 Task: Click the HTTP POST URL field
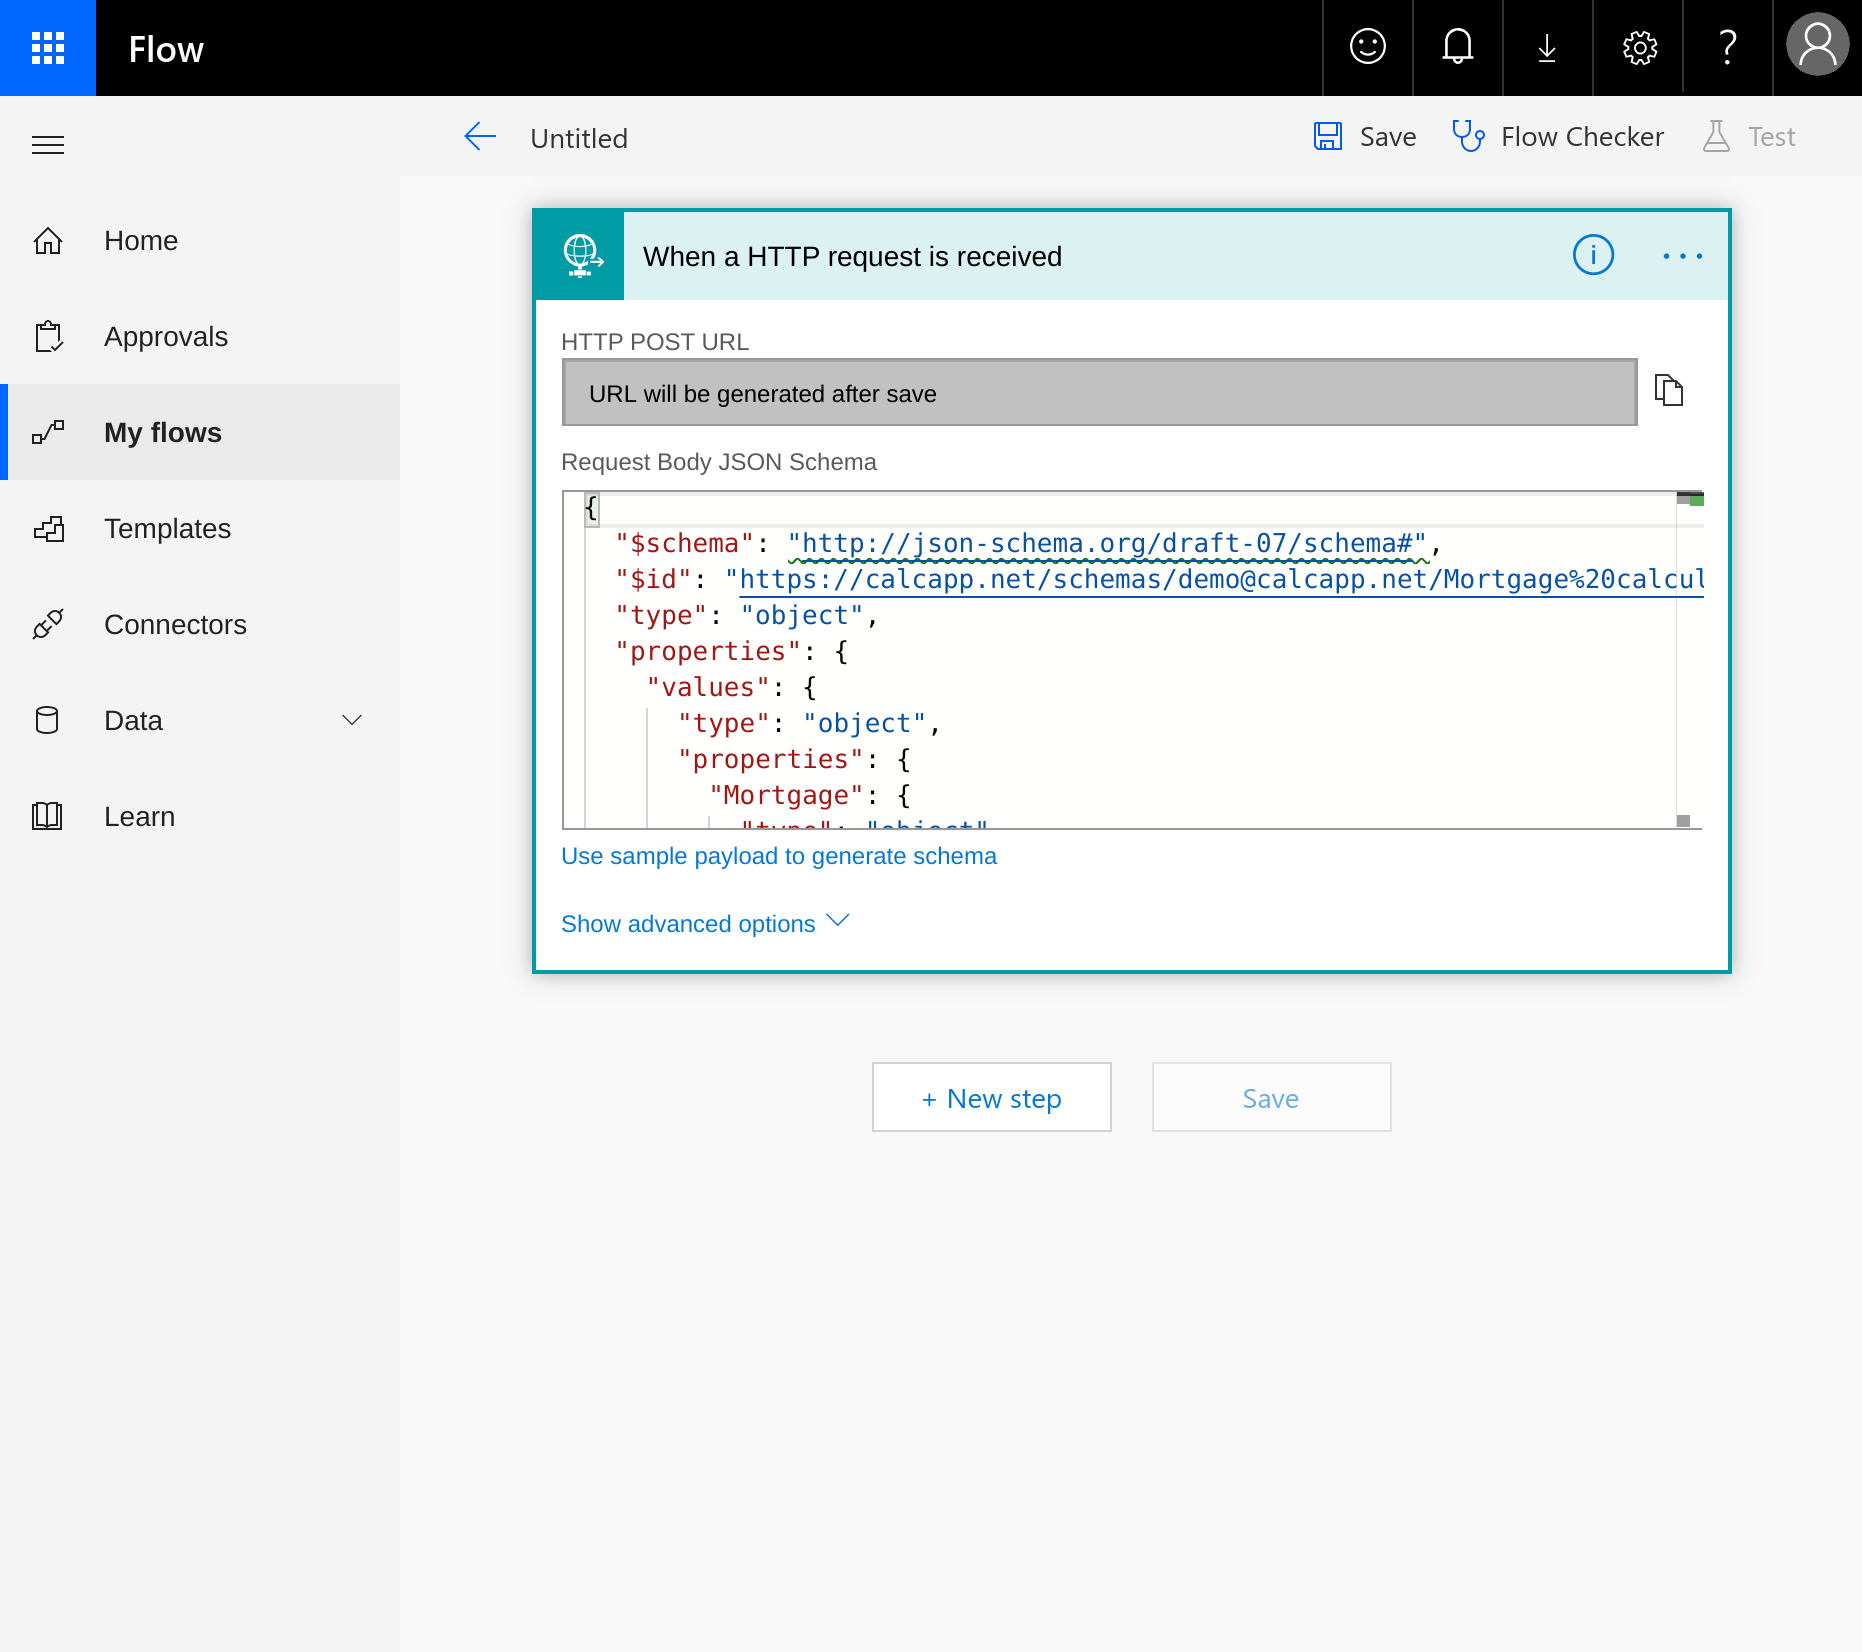1099,393
